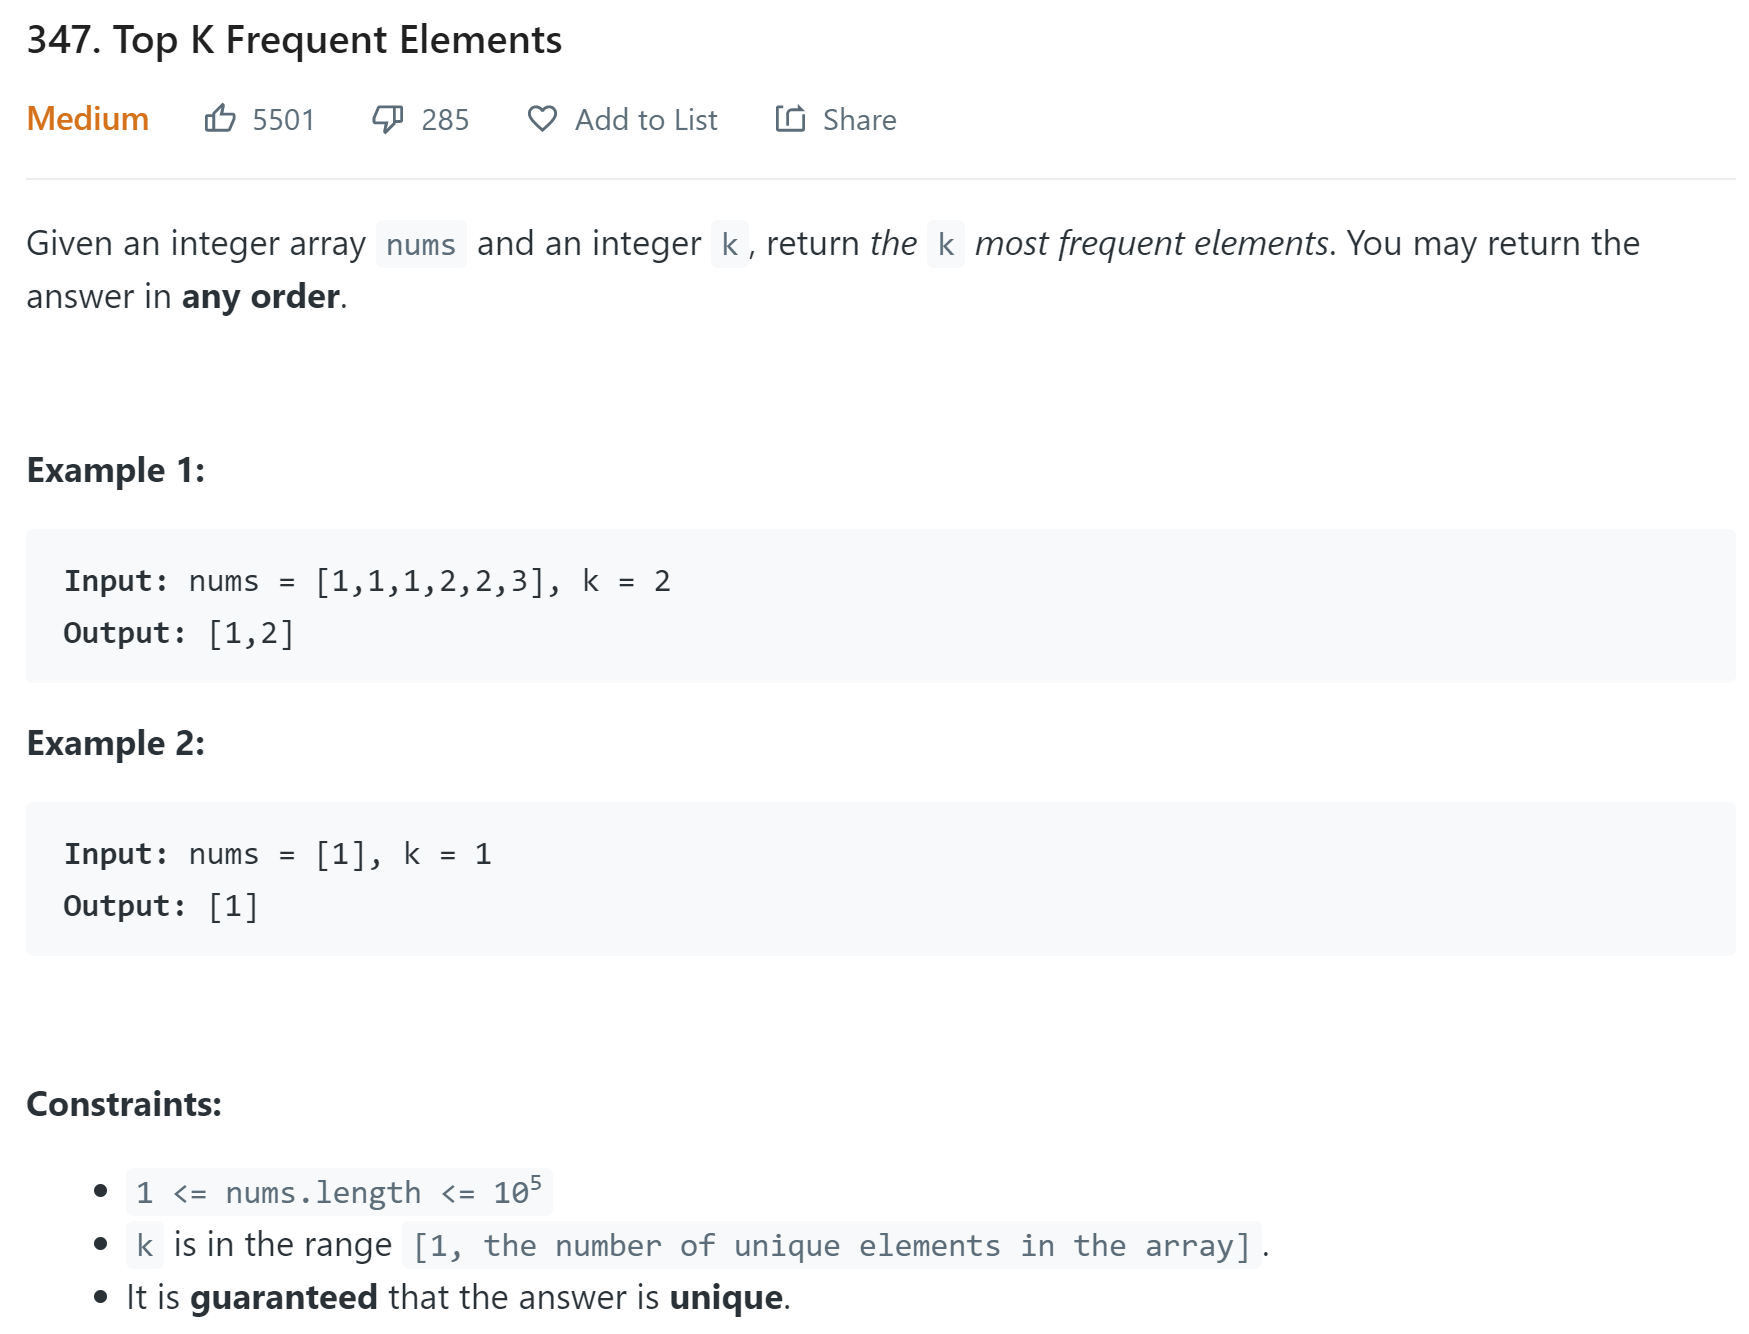Screen dimensions: 1749x1334
Task: Click the bold any order text
Action: point(261,297)
